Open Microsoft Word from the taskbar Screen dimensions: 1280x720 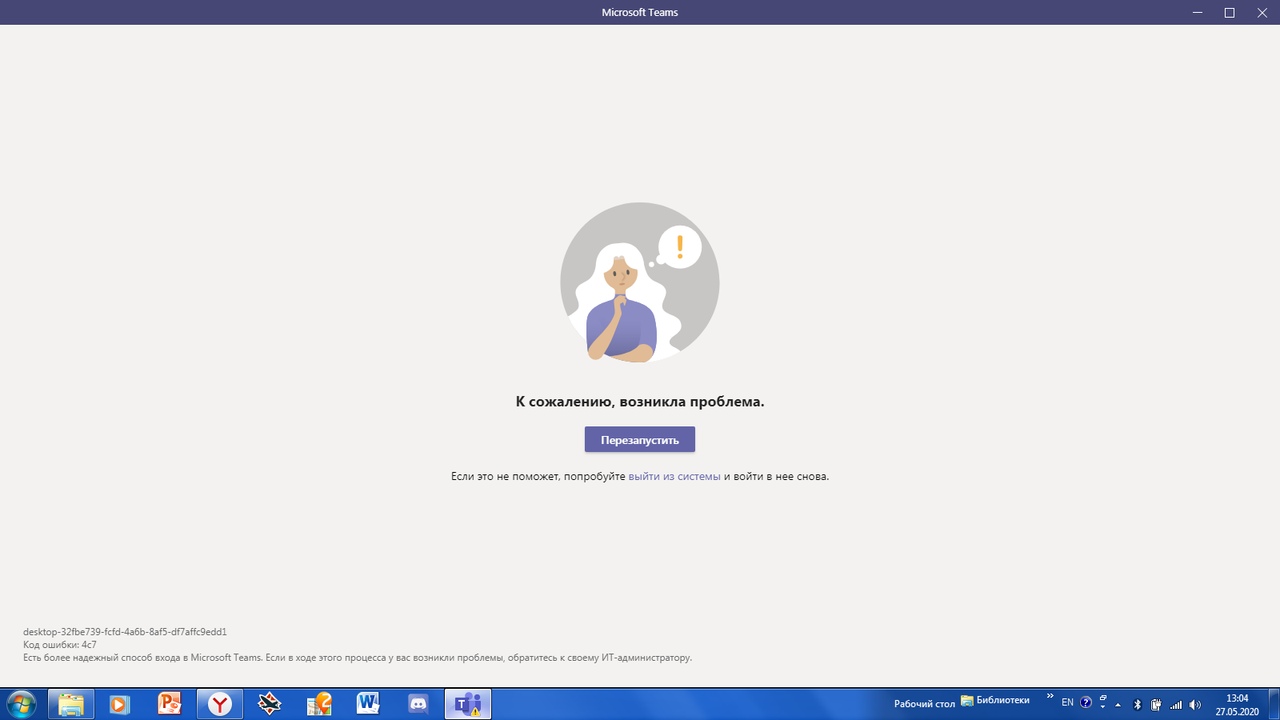(368, 704)
